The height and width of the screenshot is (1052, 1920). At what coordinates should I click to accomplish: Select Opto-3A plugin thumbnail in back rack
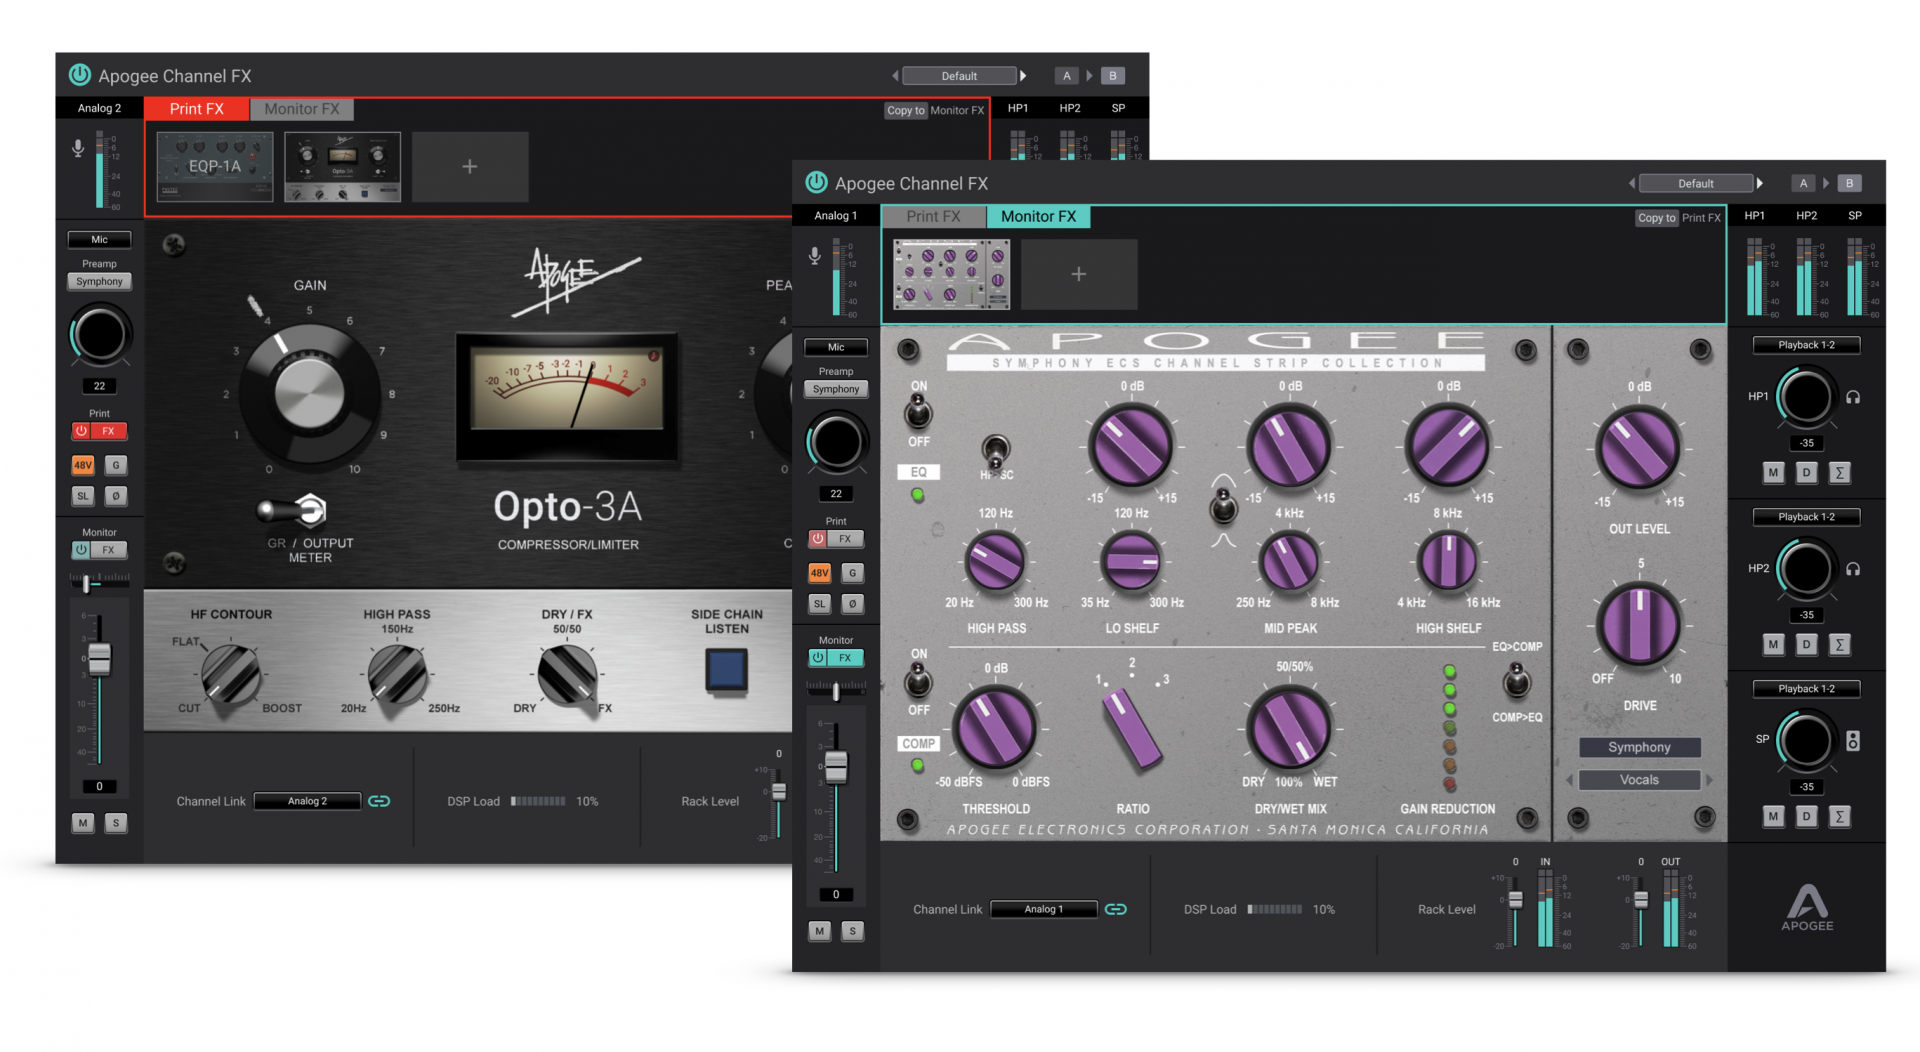coord(342,167)
